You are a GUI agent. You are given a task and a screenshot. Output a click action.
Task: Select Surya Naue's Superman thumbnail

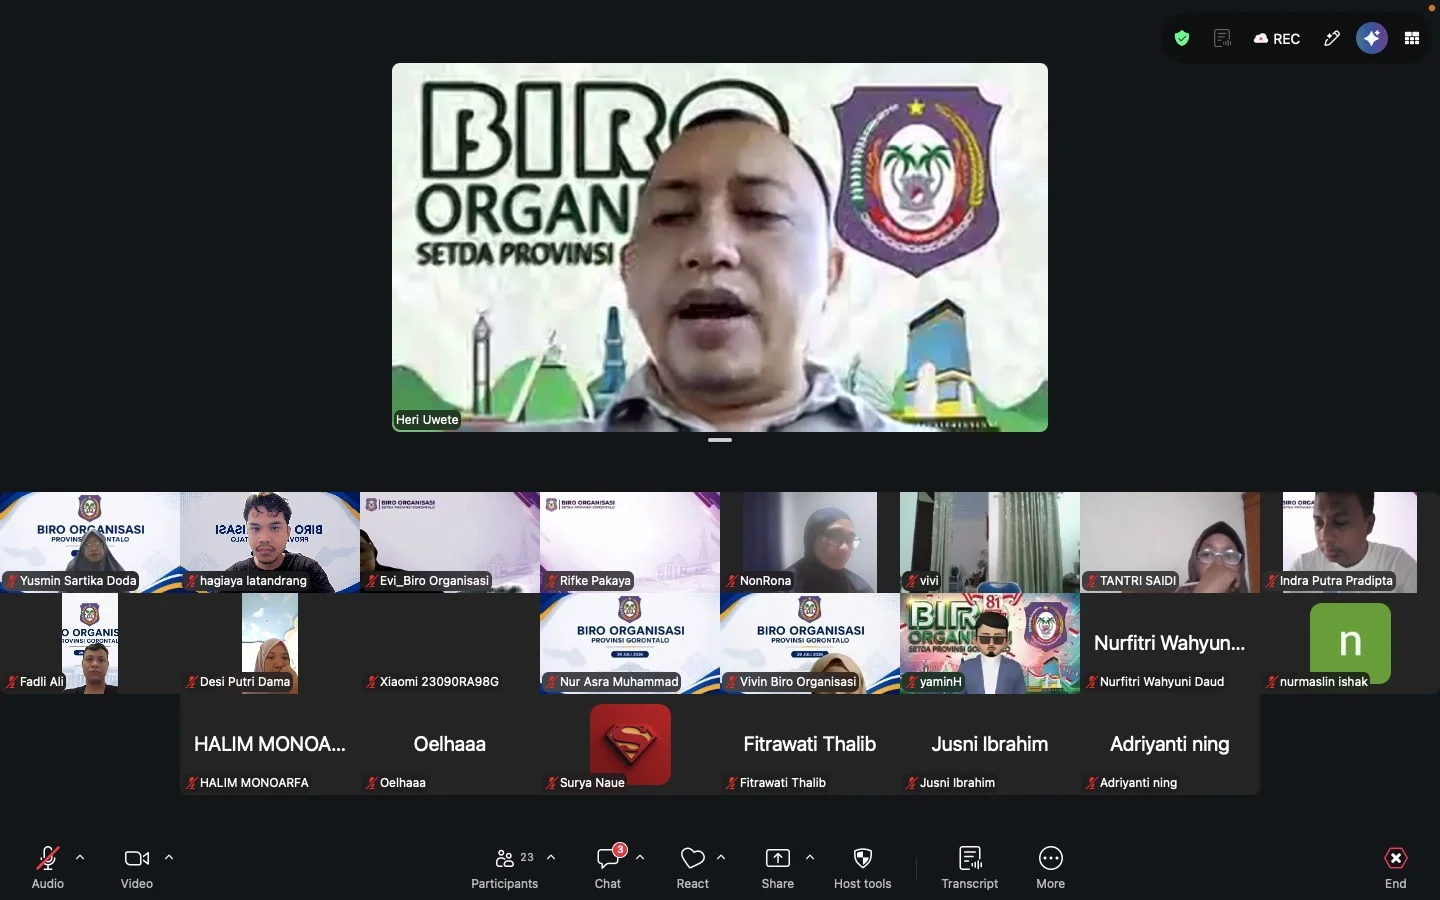pyautogui.click(x=630, y=744)
